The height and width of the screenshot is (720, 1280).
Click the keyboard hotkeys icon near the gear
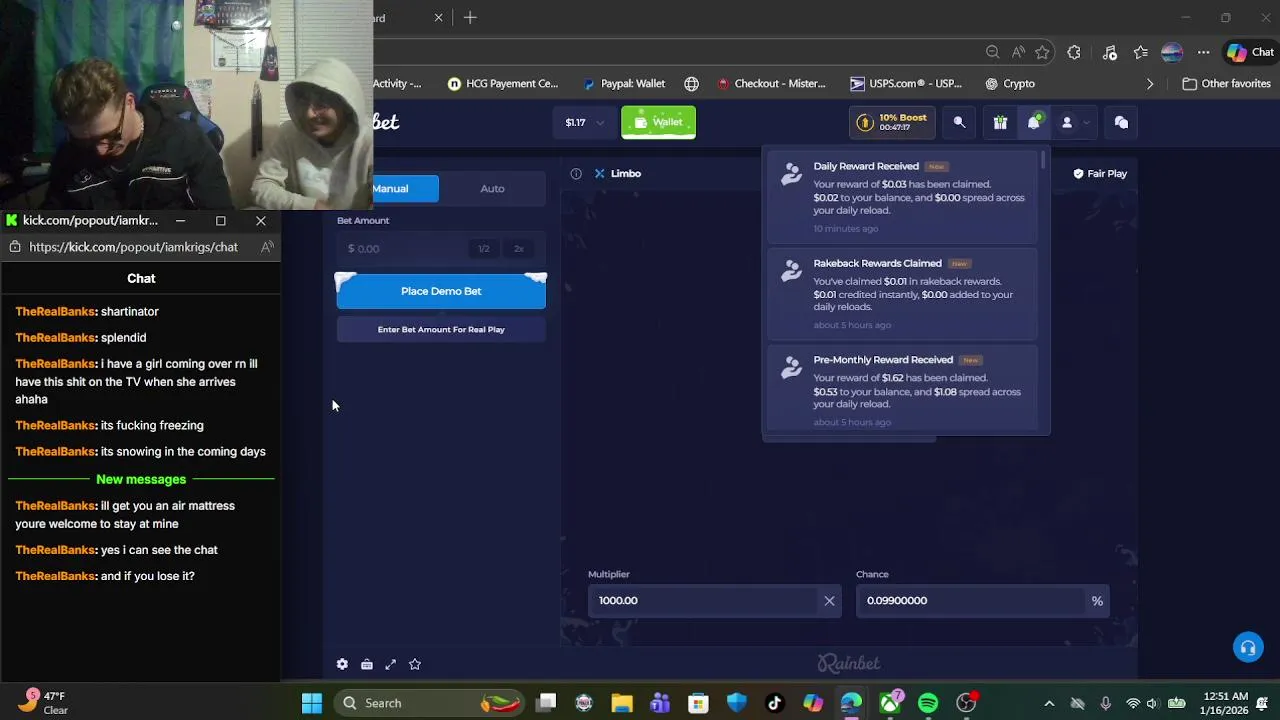367,664
